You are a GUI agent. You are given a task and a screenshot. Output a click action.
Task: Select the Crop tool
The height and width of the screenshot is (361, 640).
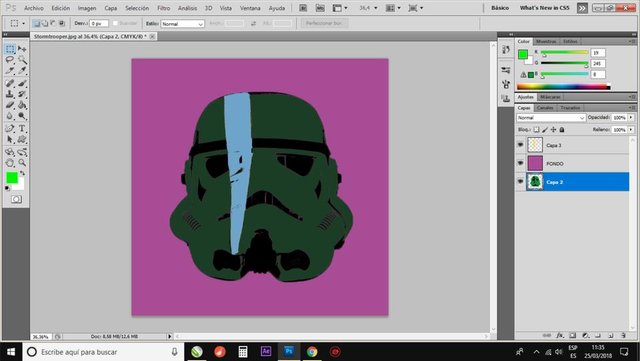click(x=10, y=71)
